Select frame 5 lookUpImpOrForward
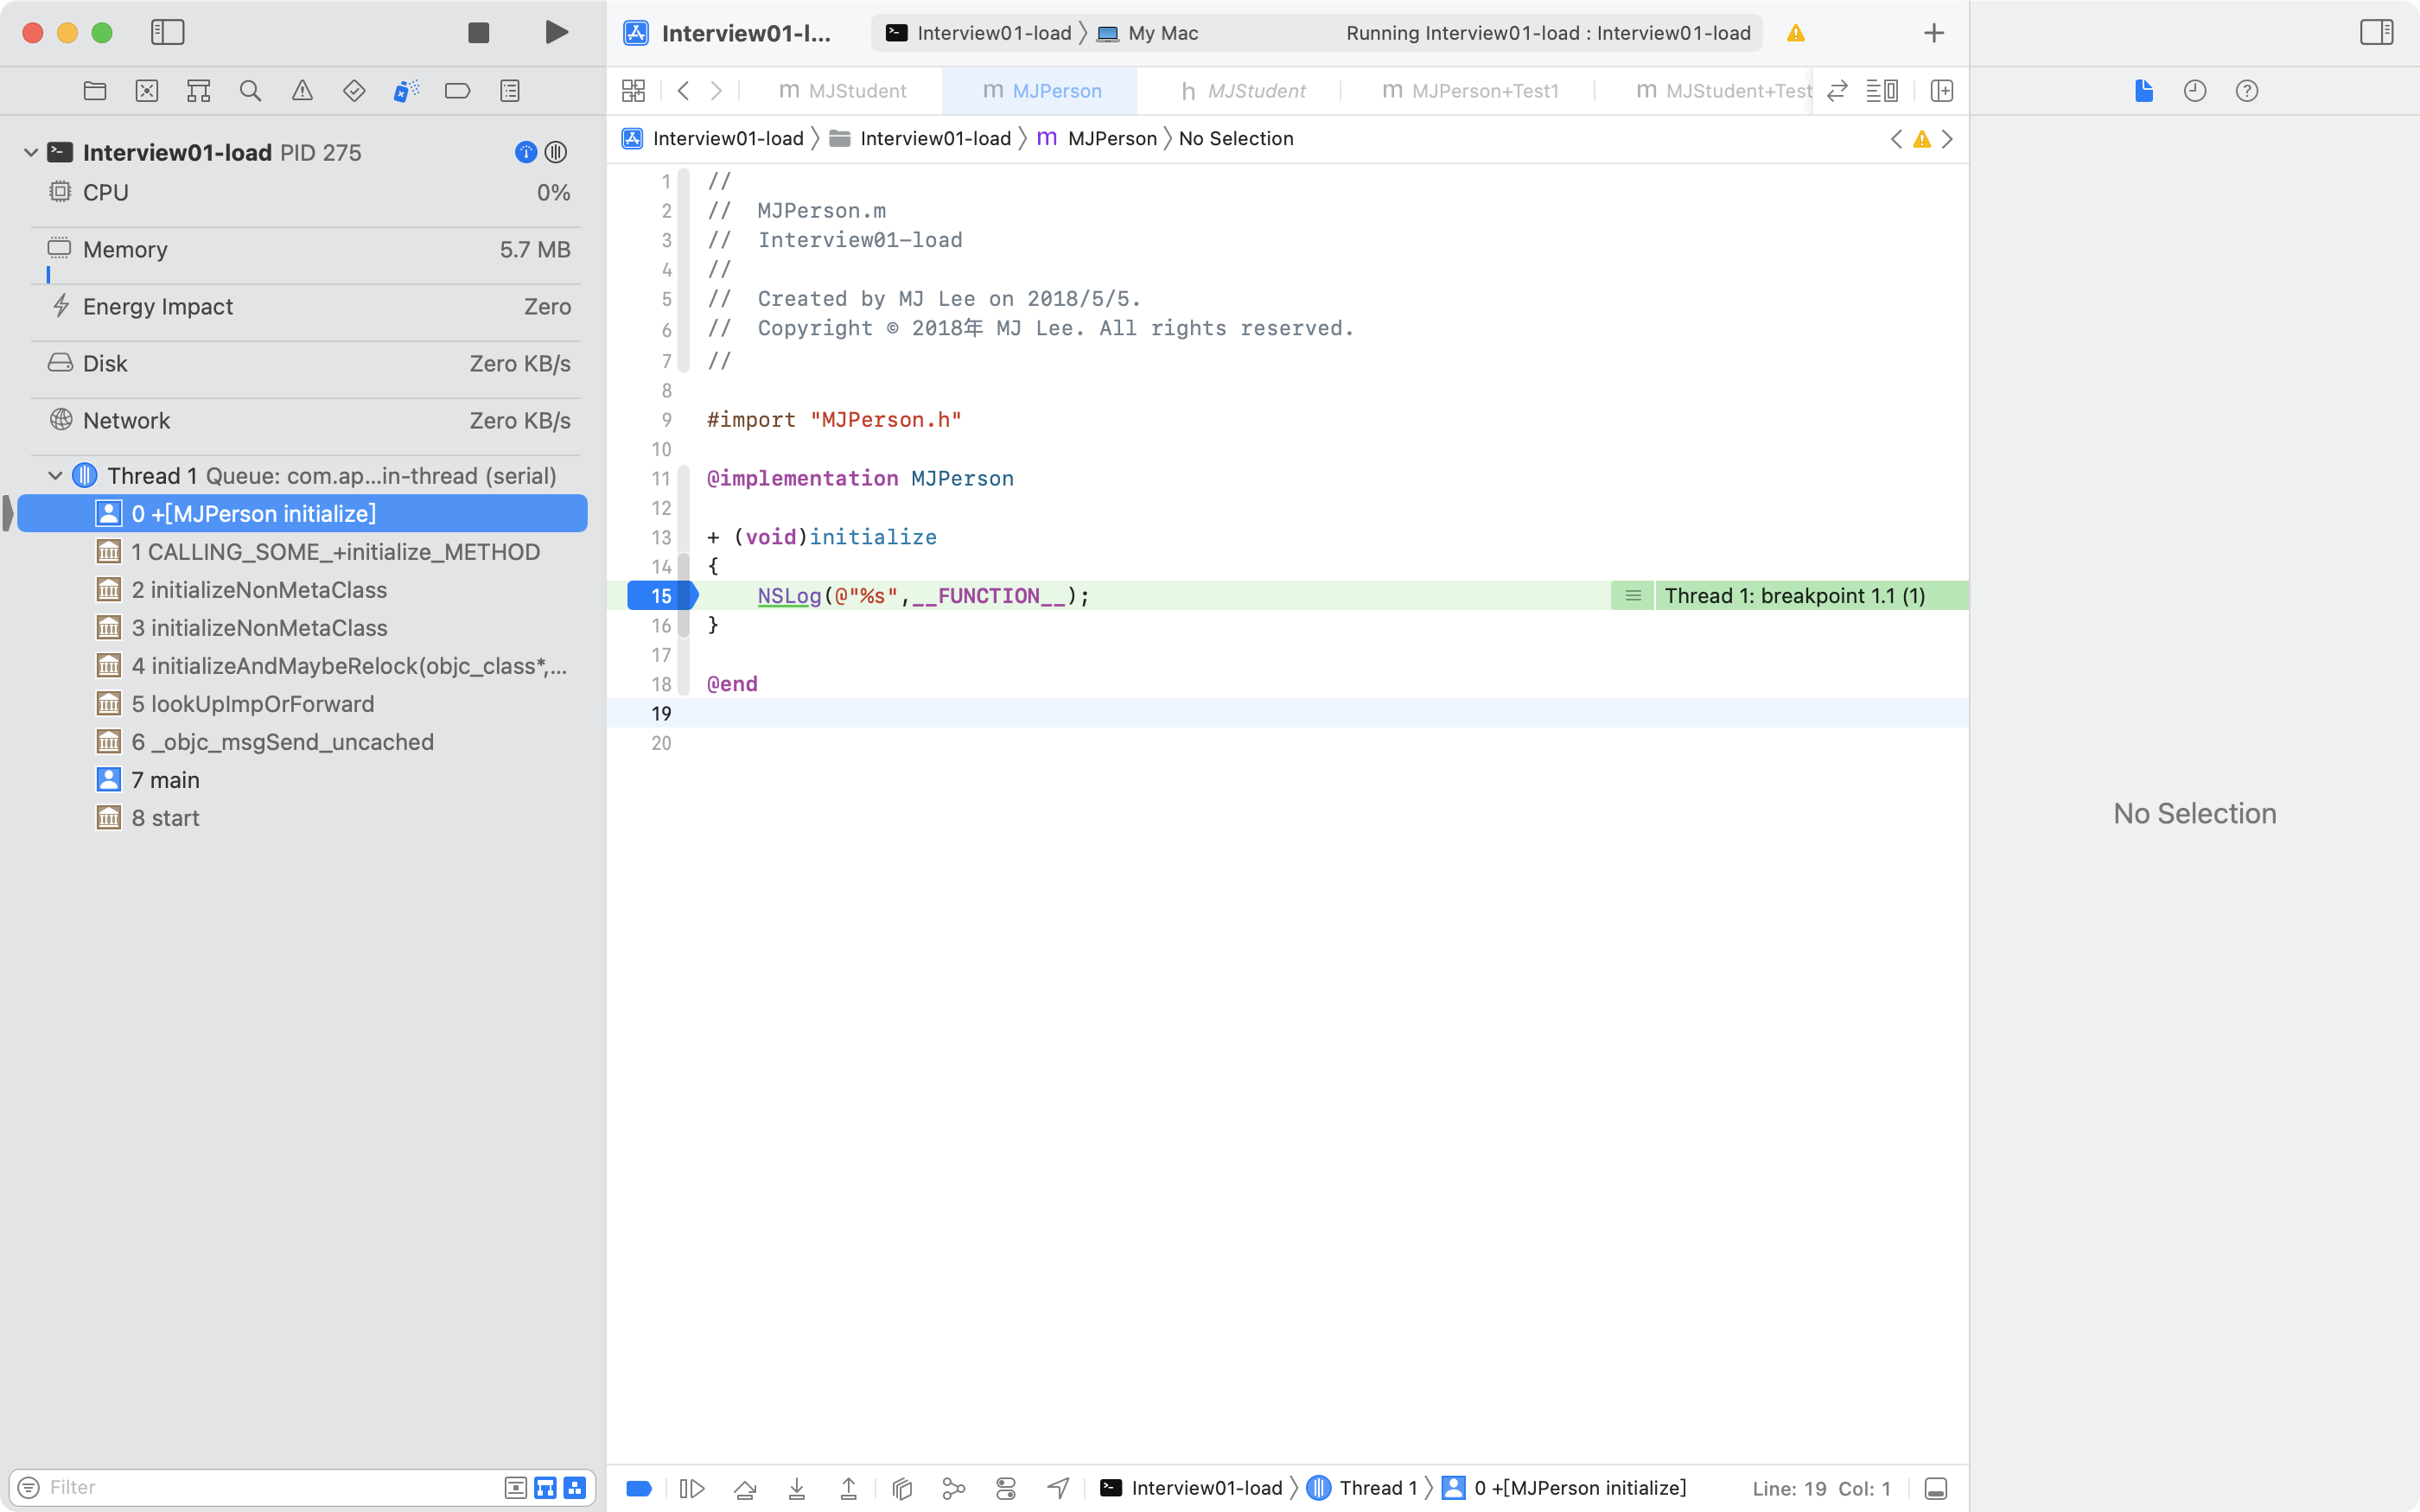2420x1512 pixels. (302, 704)
